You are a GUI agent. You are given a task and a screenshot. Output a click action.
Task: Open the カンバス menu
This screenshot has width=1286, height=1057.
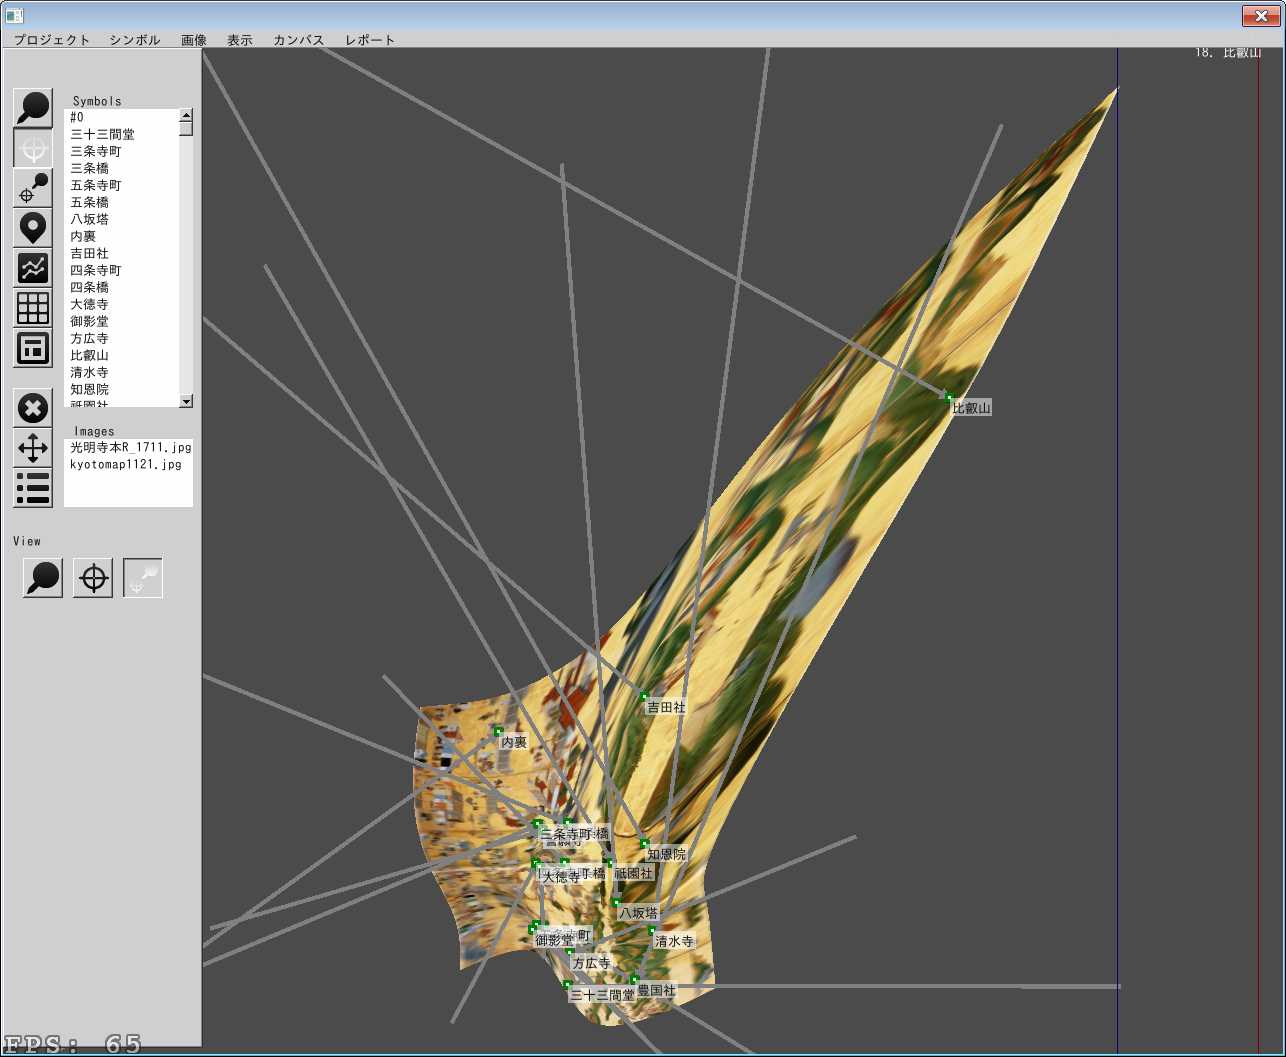point(299,40)
